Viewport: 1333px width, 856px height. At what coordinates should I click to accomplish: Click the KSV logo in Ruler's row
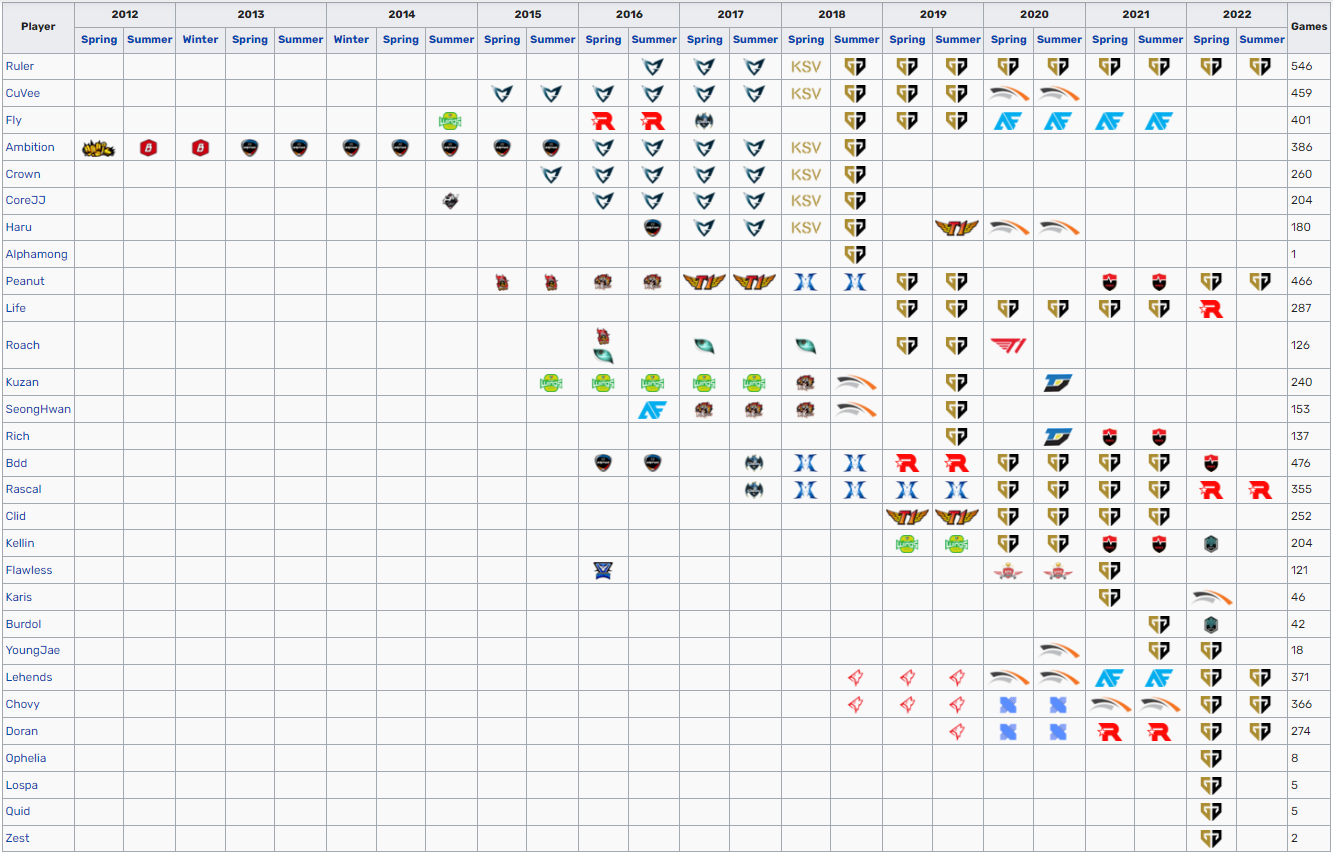coord(806,67)
